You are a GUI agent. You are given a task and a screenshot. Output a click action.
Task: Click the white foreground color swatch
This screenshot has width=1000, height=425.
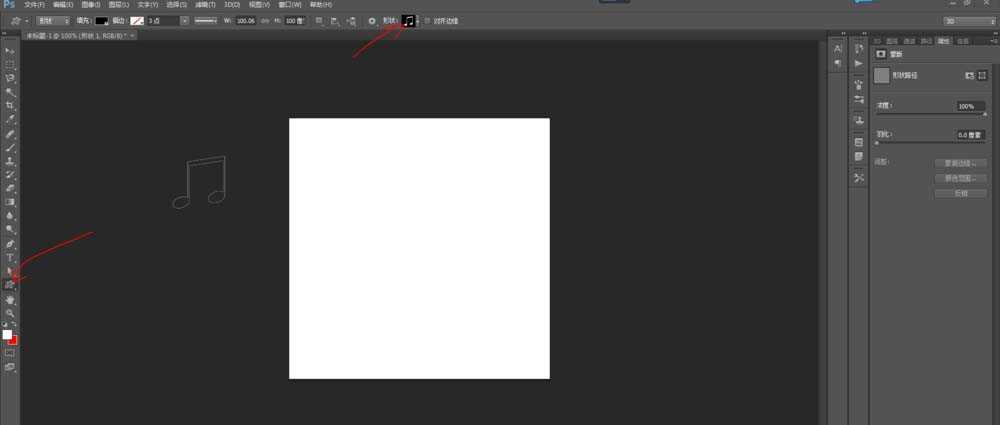coord(7,334)
